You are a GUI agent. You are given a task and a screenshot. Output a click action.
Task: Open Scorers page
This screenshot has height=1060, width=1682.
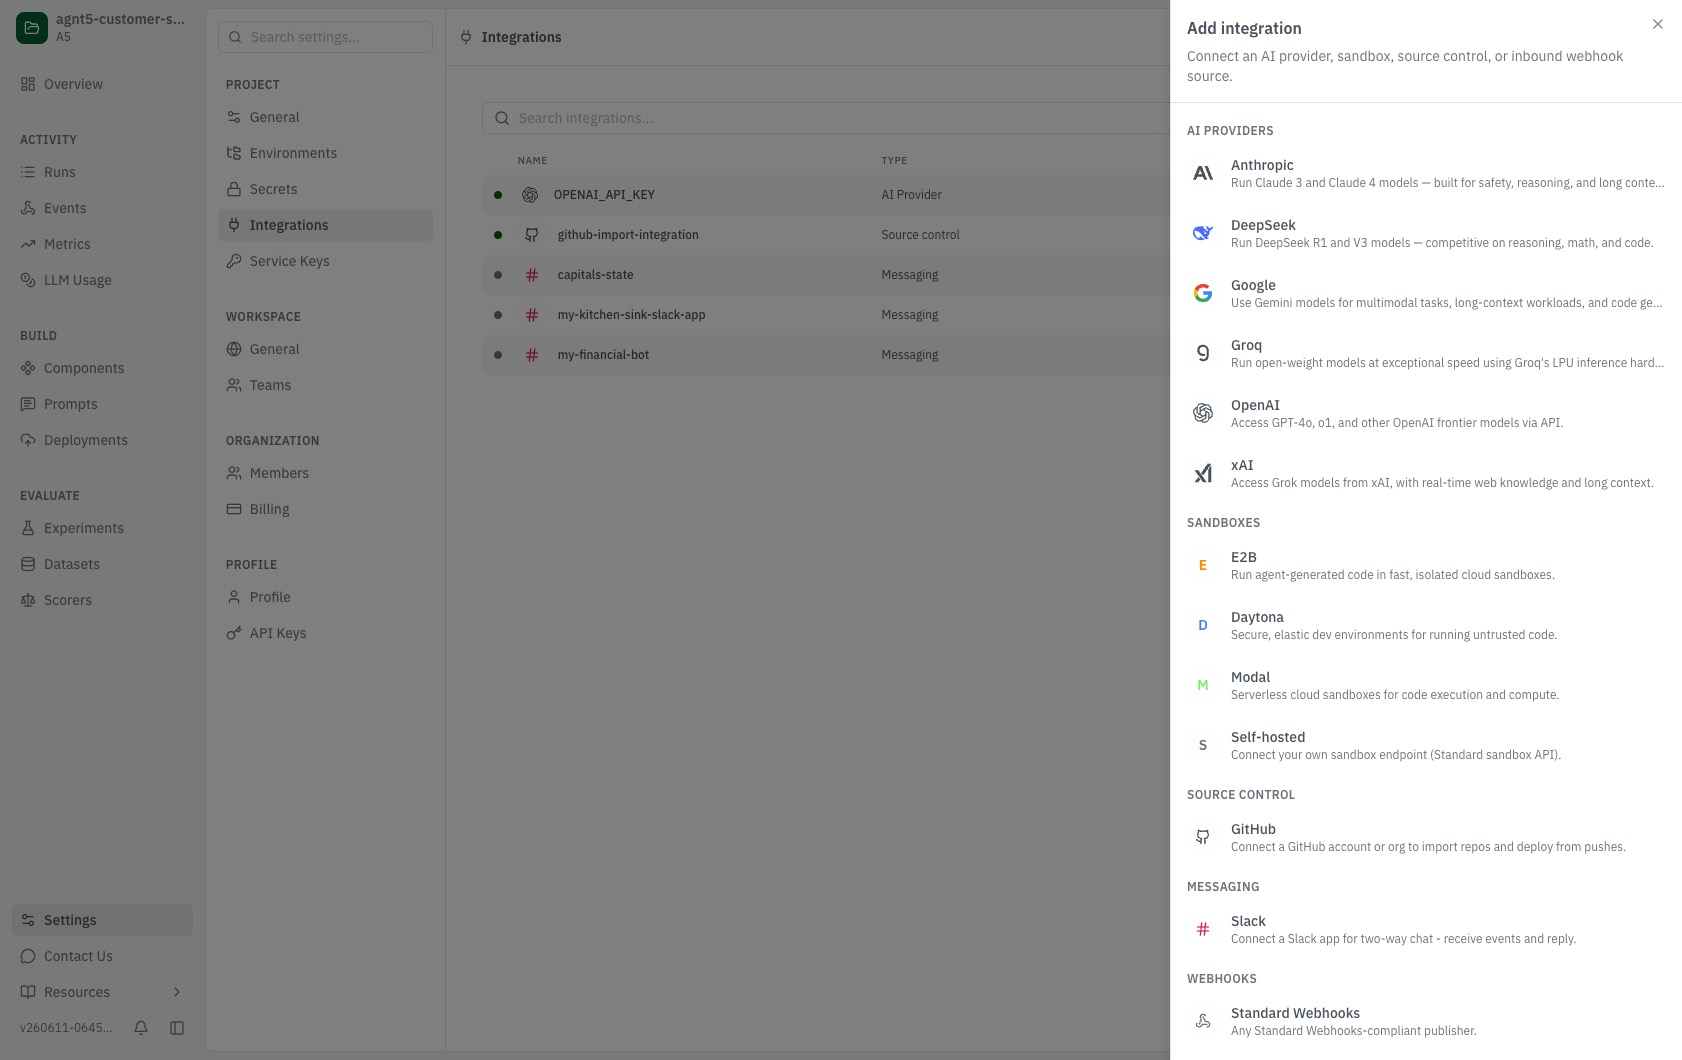pyautogui.click(x=102, y=600)
